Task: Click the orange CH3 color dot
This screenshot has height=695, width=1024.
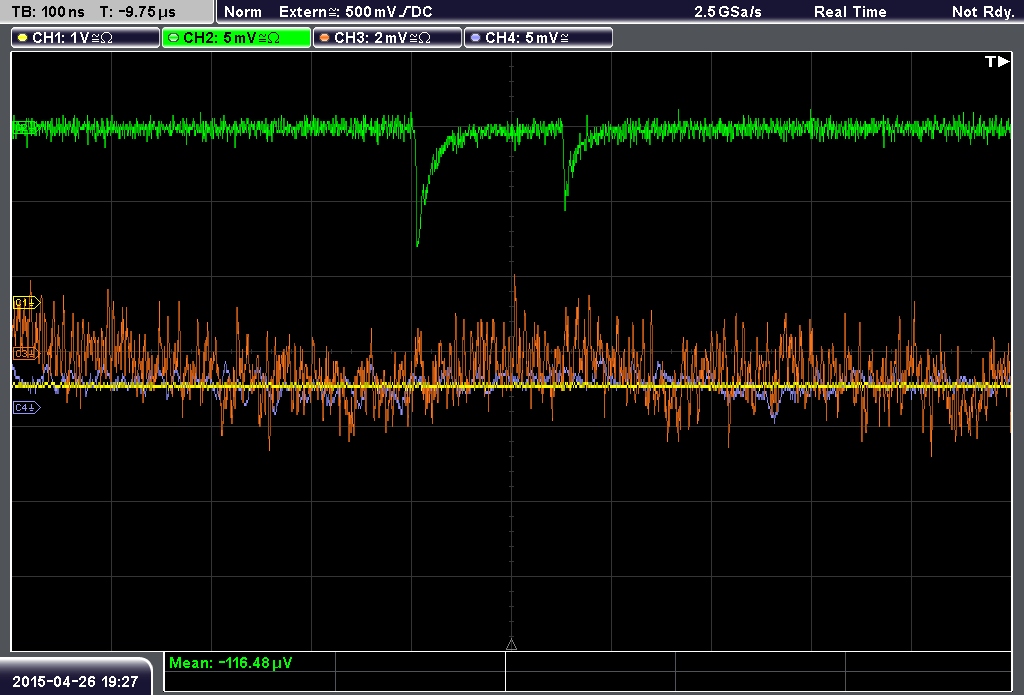Action: point(325,38)
